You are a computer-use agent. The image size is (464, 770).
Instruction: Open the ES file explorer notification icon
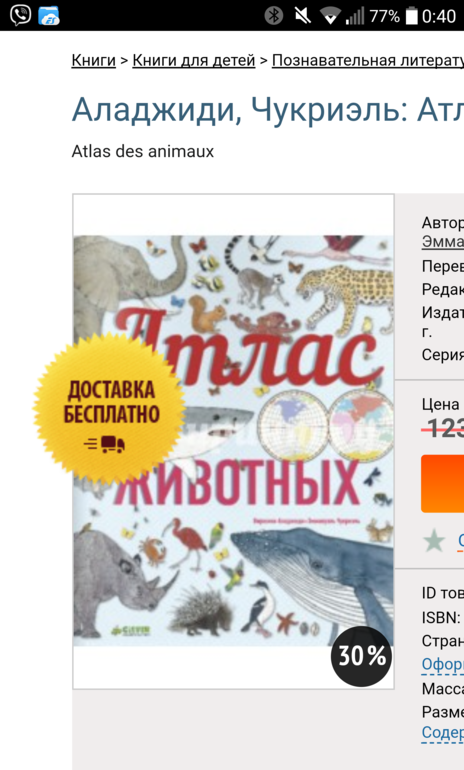[49, 16]
